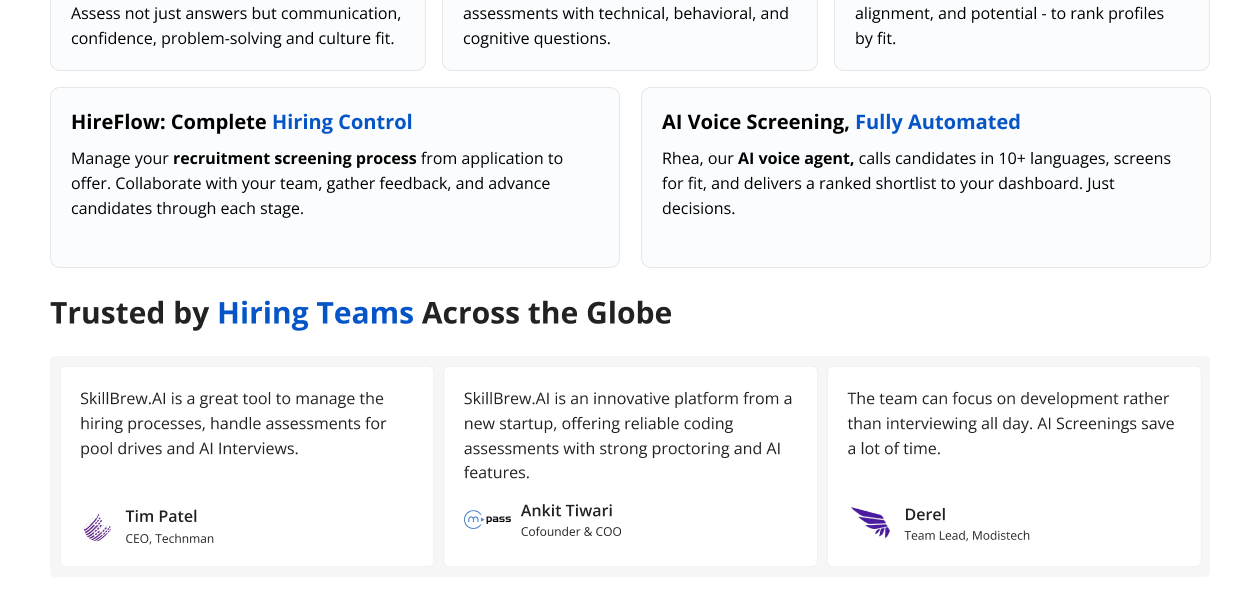
Task: Click the card mentioning communication and culture fit
Action: [x=238, y=30]
